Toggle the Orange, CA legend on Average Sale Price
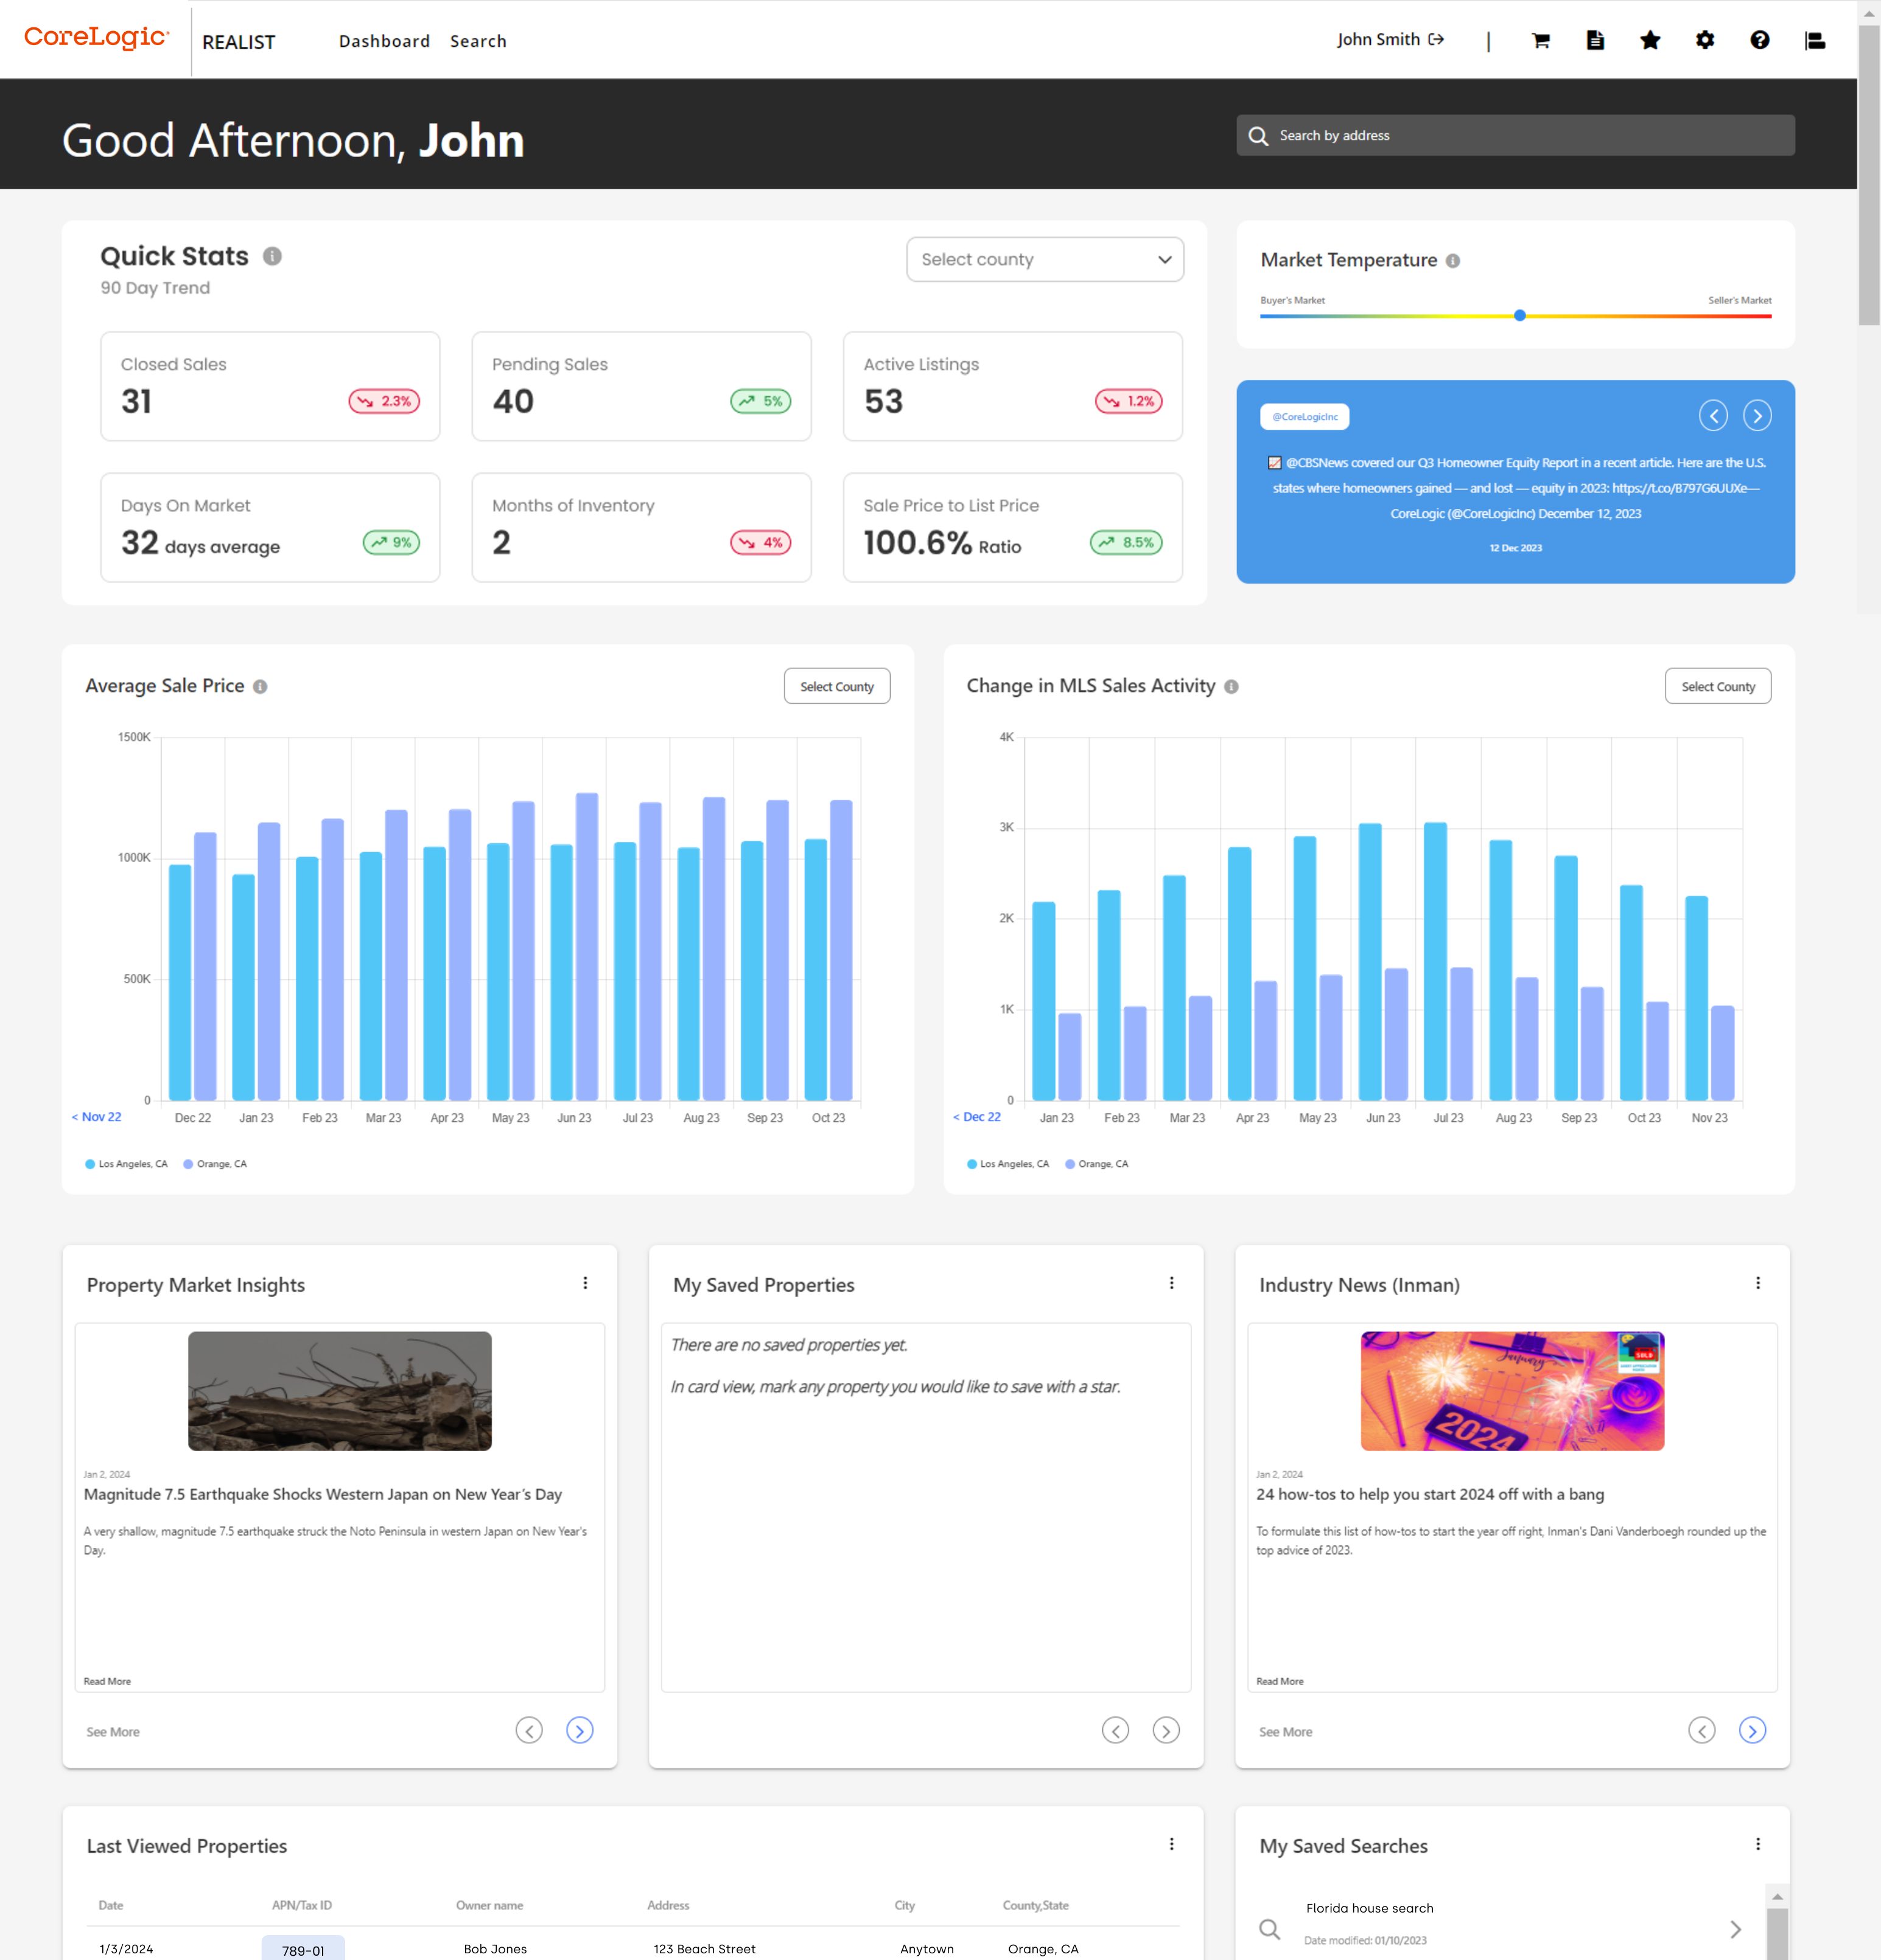1881x1960 pixels. point(216,1163)
